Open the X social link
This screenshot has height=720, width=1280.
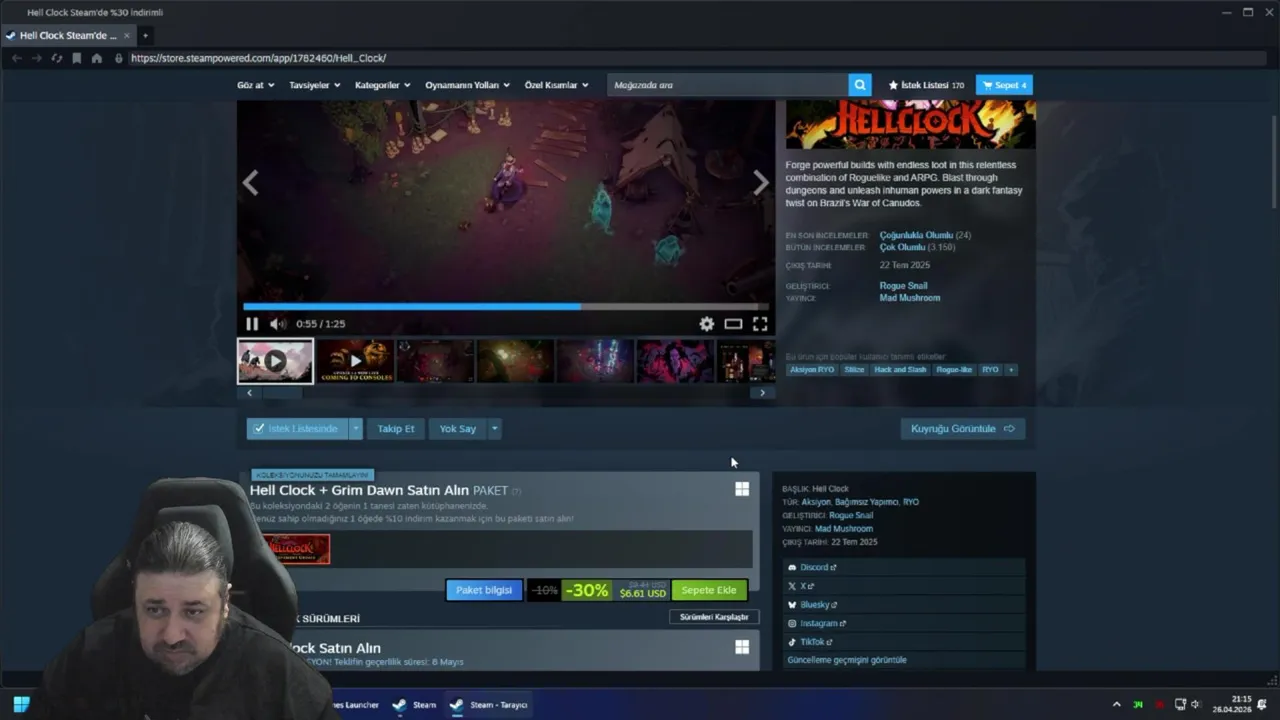[802, 586]
